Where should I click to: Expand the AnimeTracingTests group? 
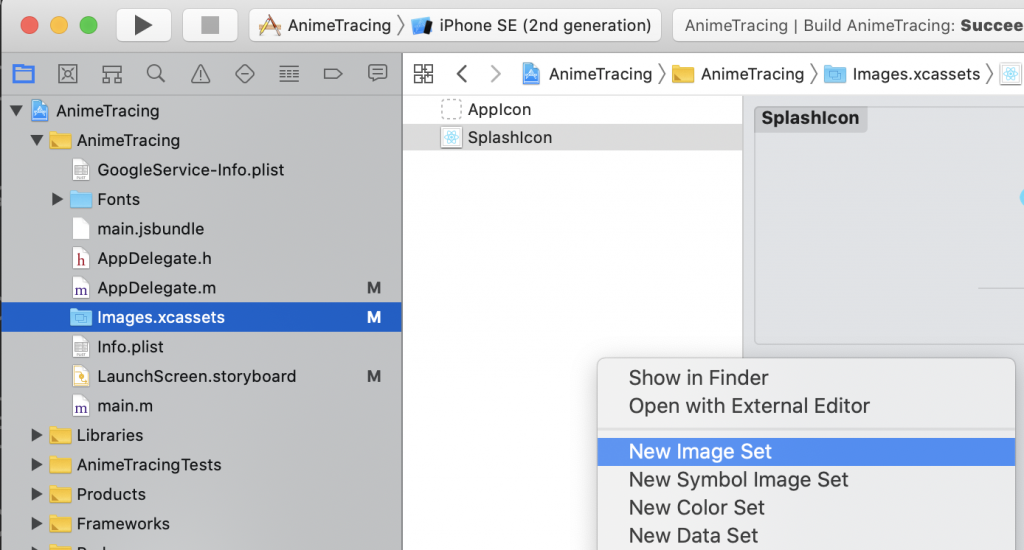pos(37,464)
